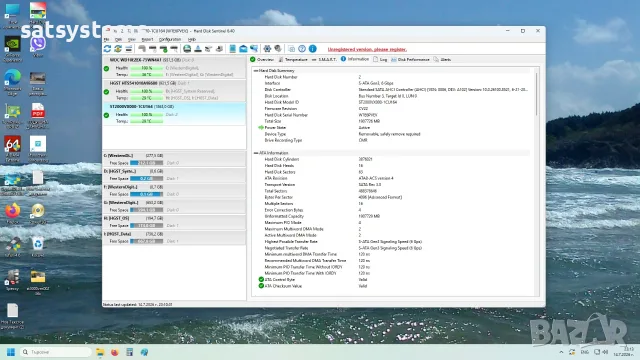Click the Unregistered version please register link
This screenshot has width=640, height=360.
[x=367, y=49]
